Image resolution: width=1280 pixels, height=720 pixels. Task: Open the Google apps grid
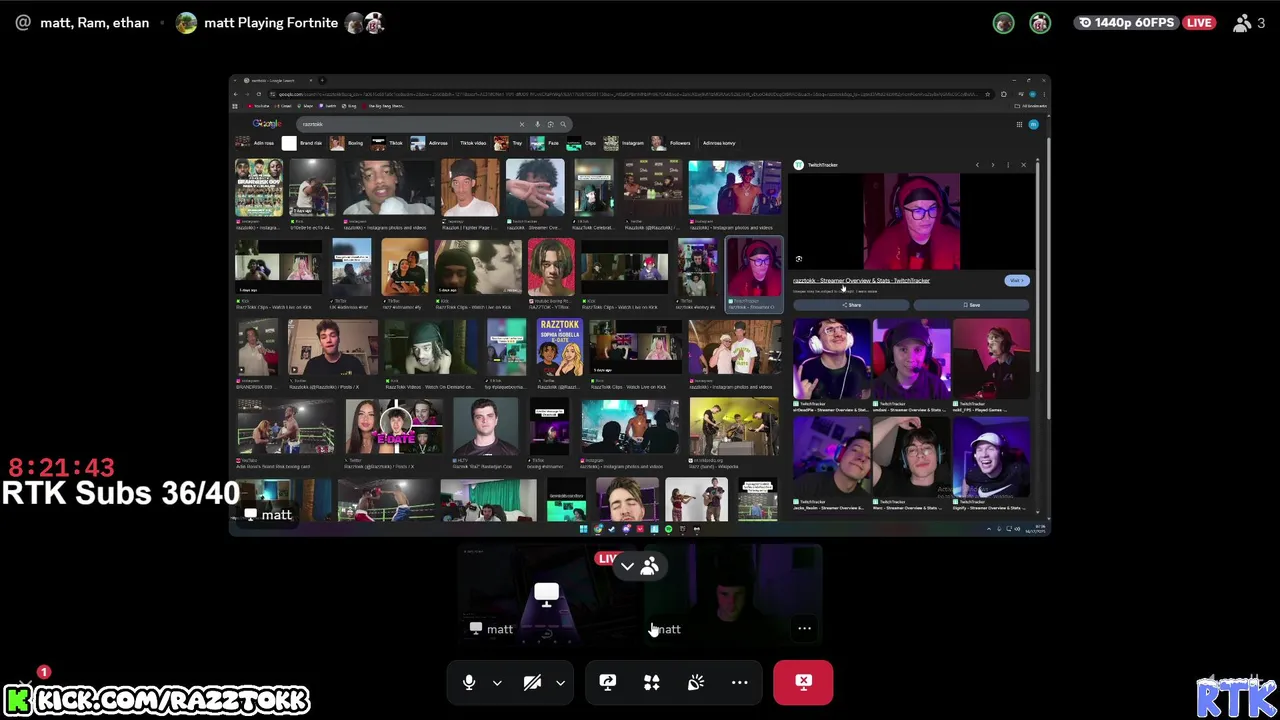tap(1019, 124)
